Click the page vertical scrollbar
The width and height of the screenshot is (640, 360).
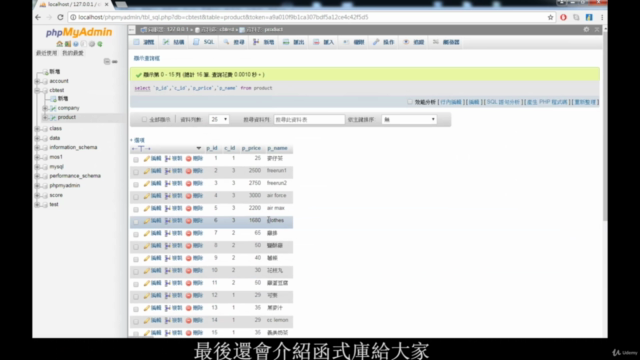(605, 127)
